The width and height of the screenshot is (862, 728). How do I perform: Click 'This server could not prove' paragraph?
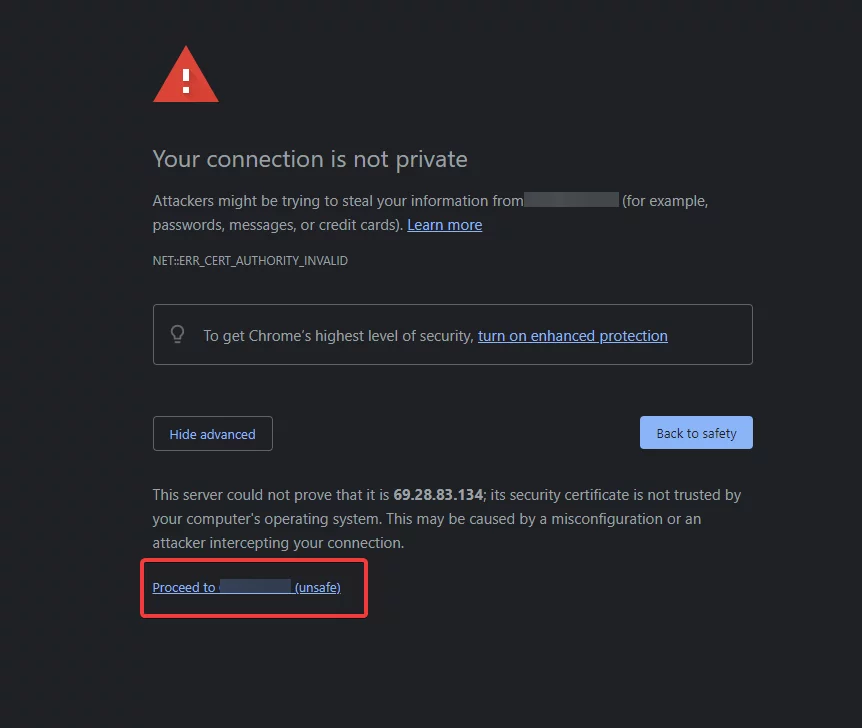(447, 519)
